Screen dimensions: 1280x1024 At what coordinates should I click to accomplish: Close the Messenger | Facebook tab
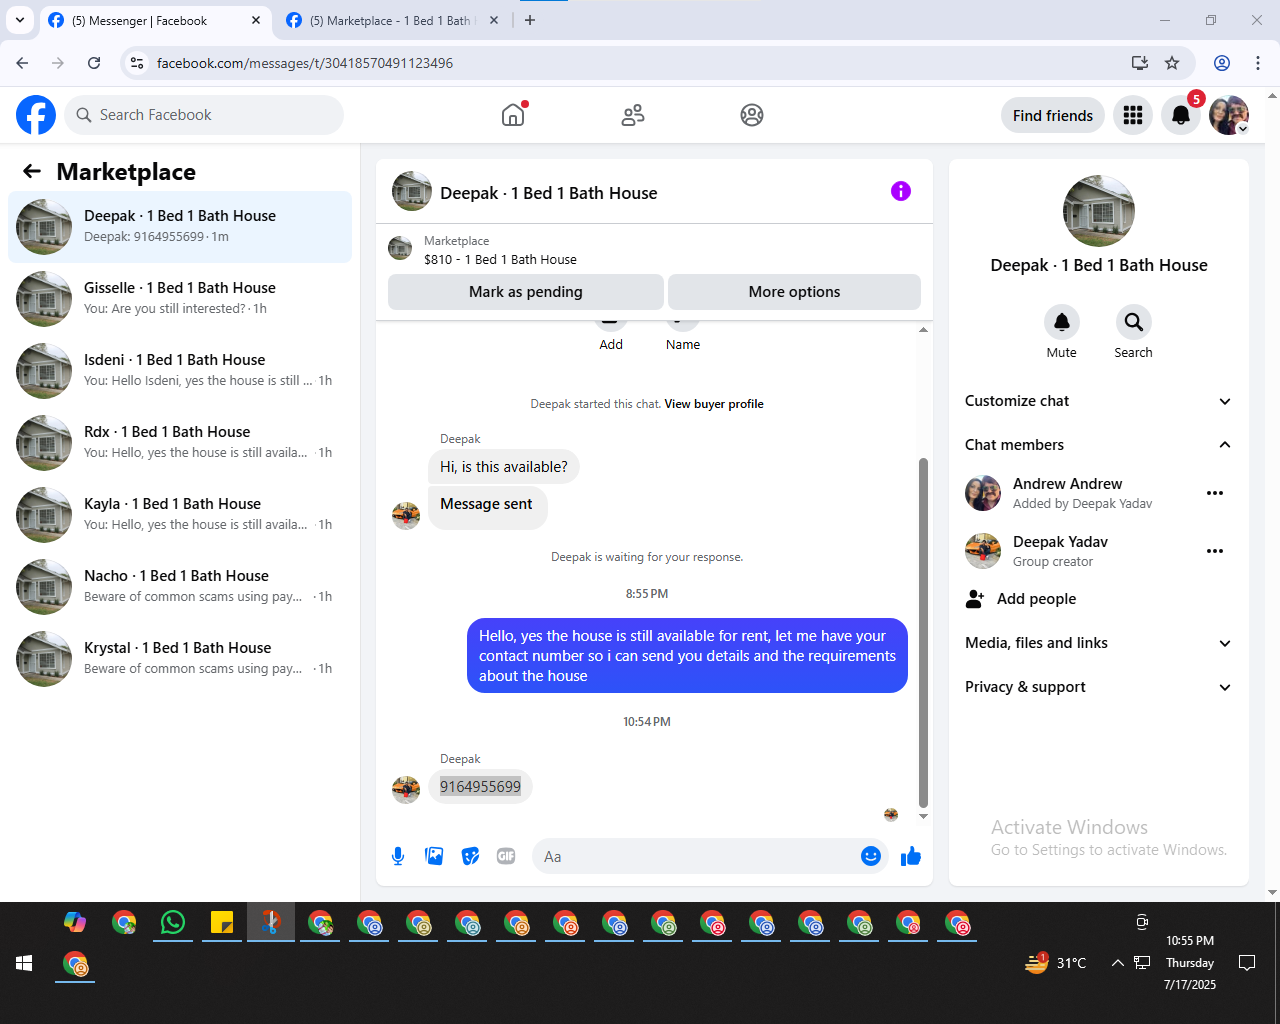(x=256, y=20)
